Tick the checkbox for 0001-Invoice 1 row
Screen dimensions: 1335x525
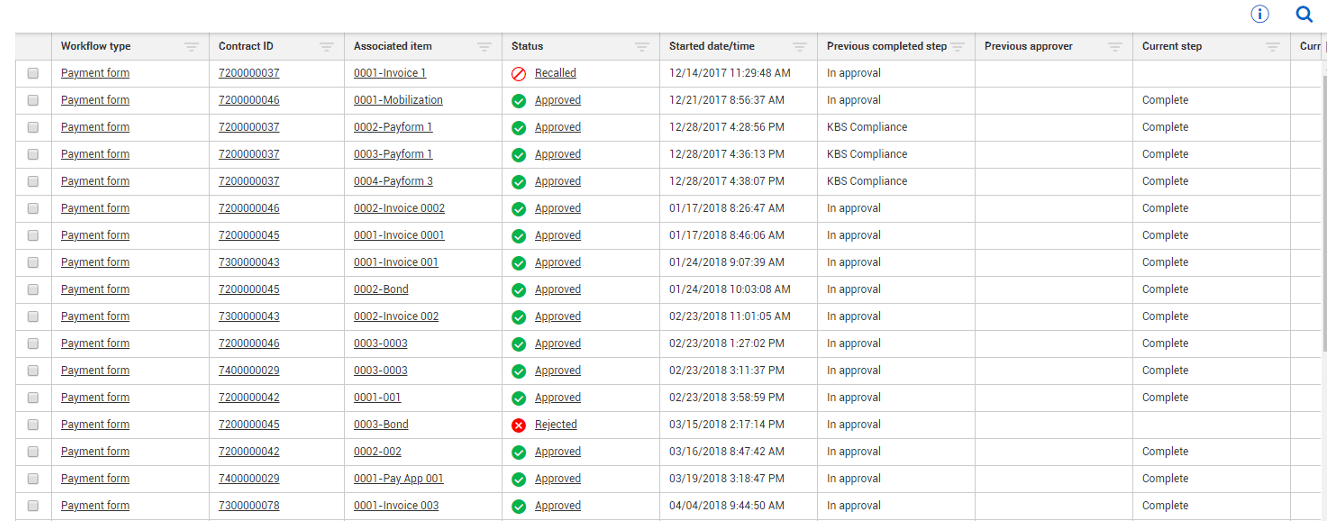click(x=33, y=73)
